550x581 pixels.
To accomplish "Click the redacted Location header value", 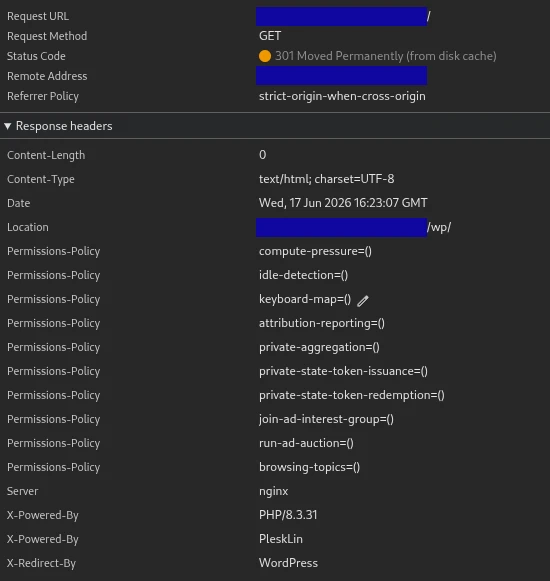I will [x=341, y=227].
